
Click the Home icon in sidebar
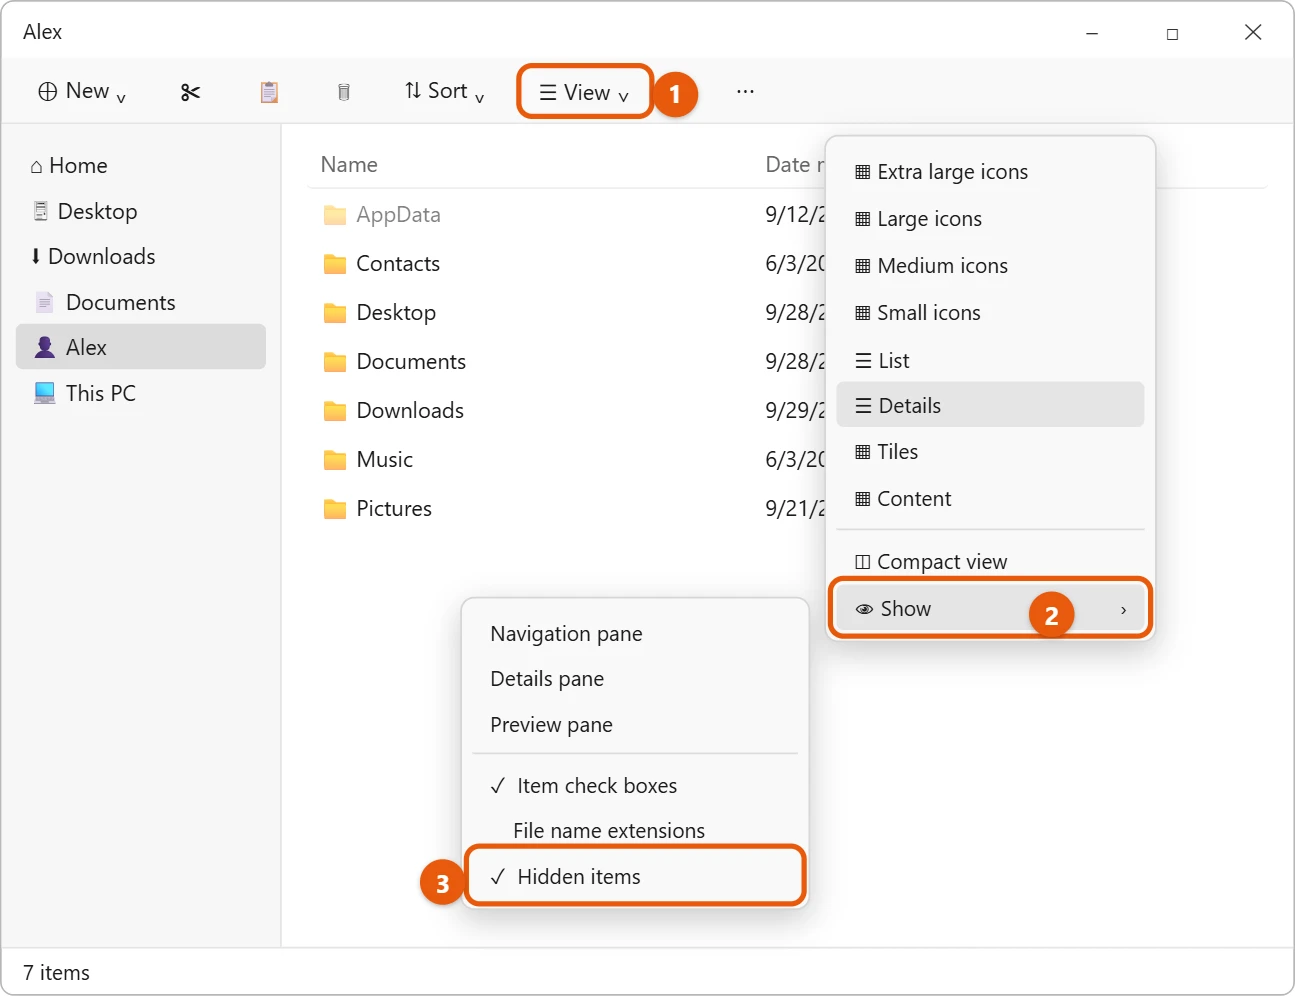click(37, 166)
